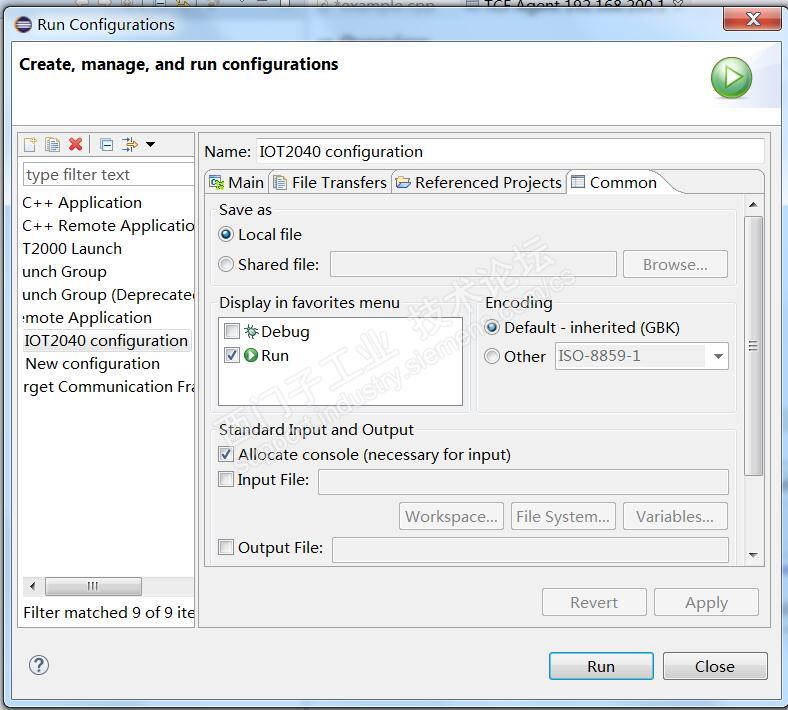This screenshot has width=788, height=710.
Task: Click the Workspace... button
Action: [x=451, y=516]
